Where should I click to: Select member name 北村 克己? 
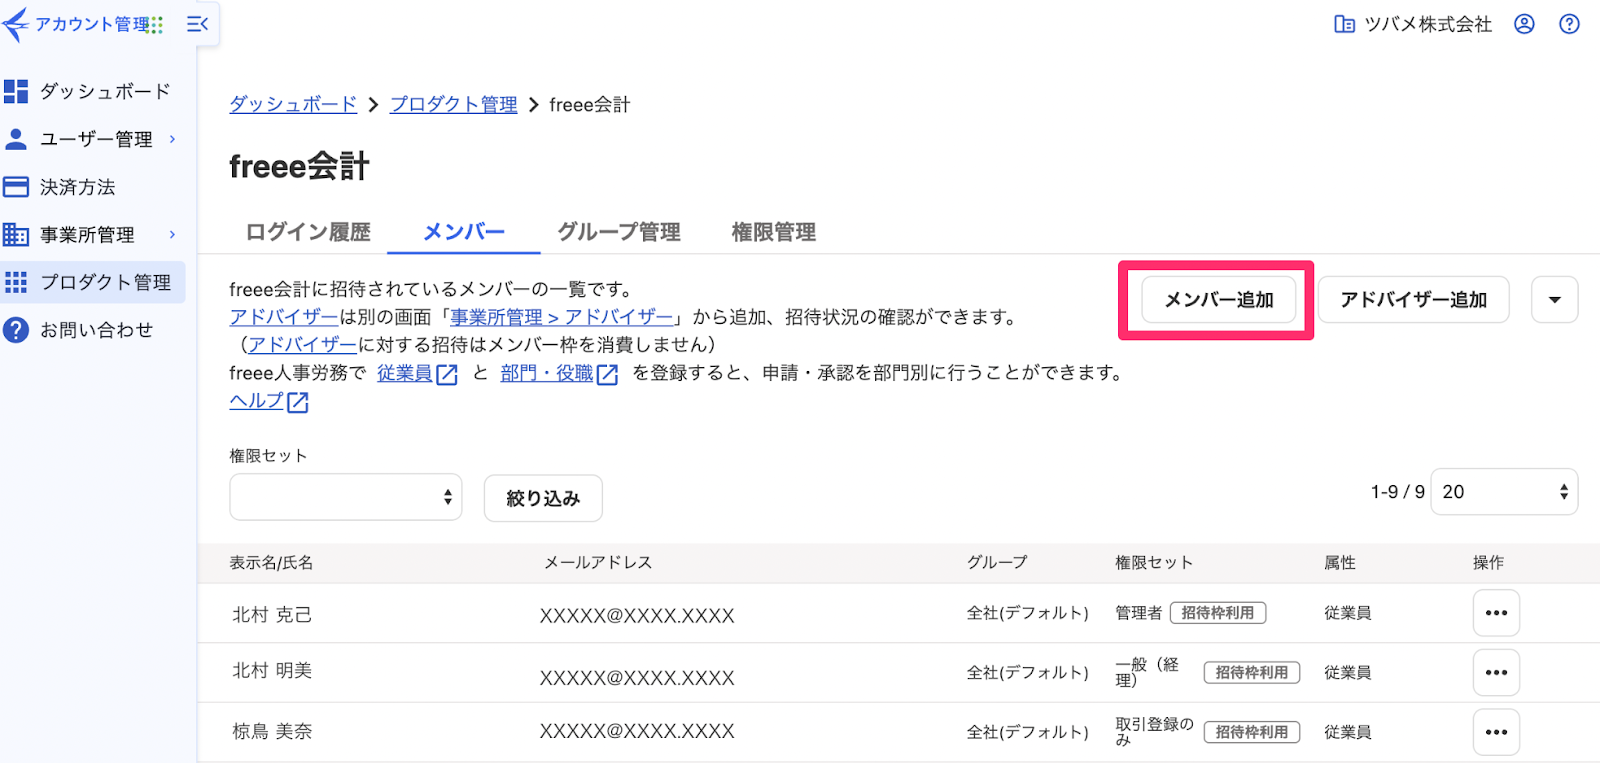[x=272, y=615]
